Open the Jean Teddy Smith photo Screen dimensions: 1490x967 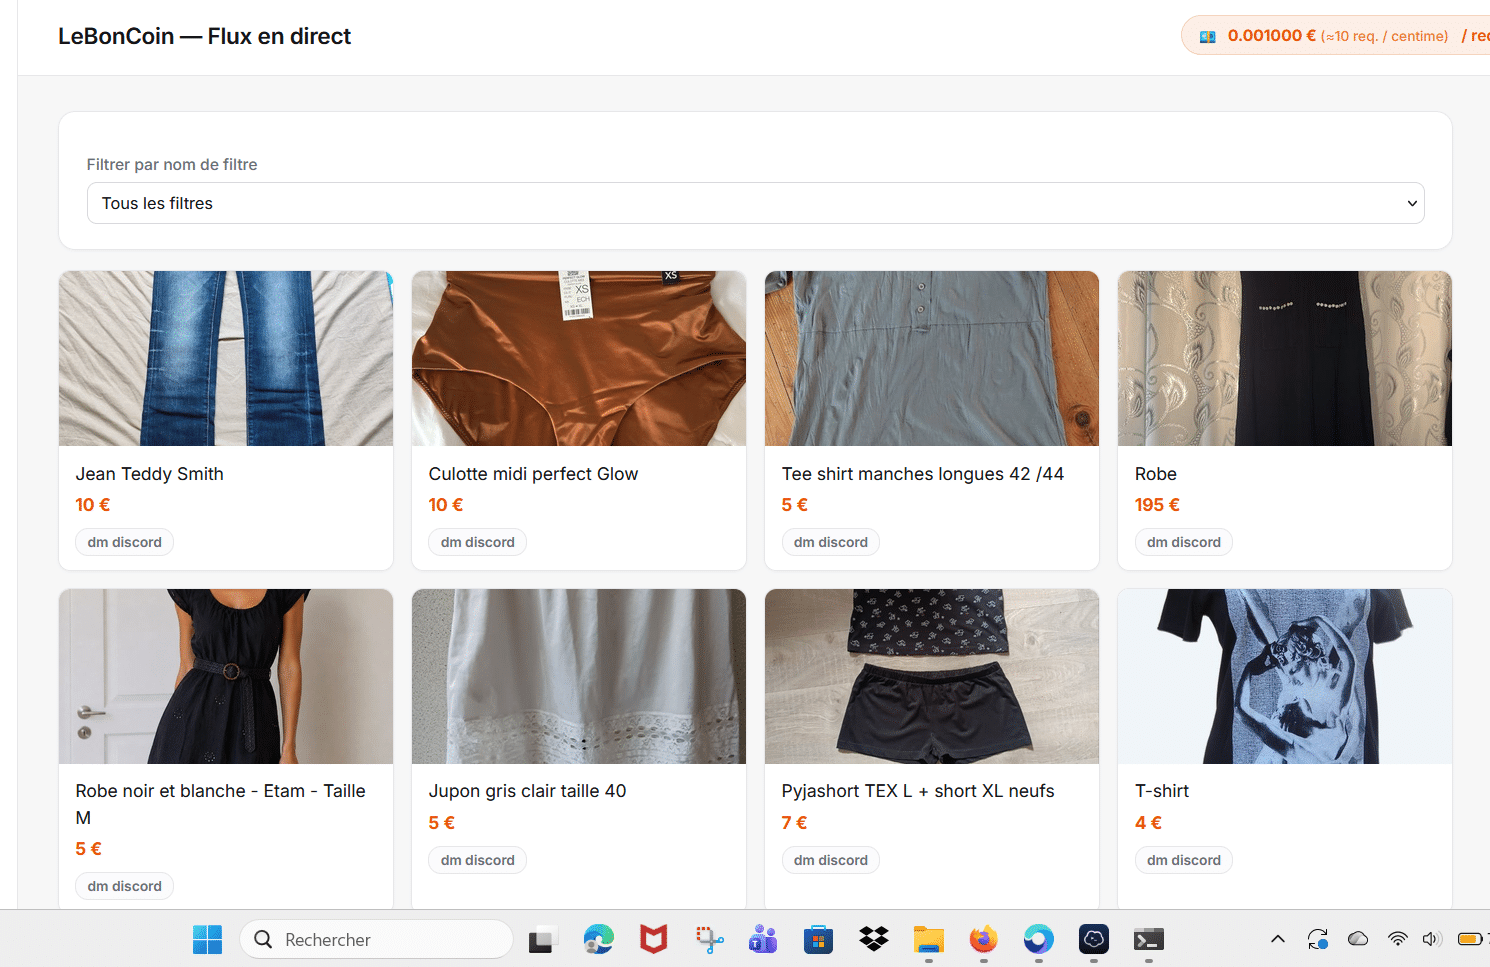pos(226,358)
